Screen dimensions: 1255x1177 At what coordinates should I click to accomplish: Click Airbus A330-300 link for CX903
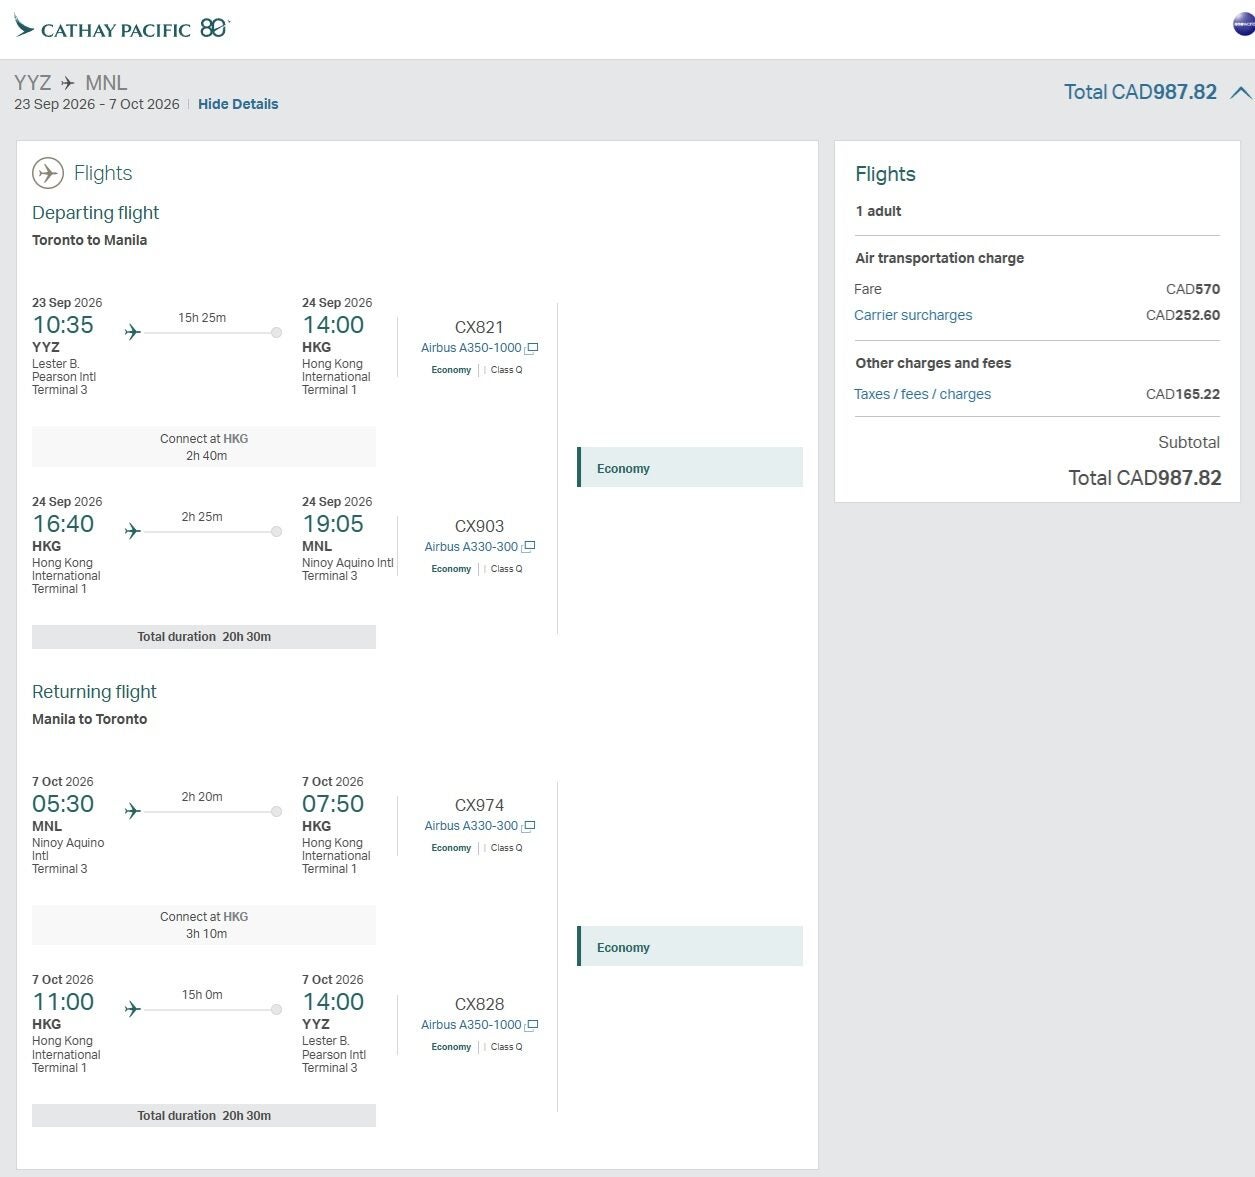[471, 547]
